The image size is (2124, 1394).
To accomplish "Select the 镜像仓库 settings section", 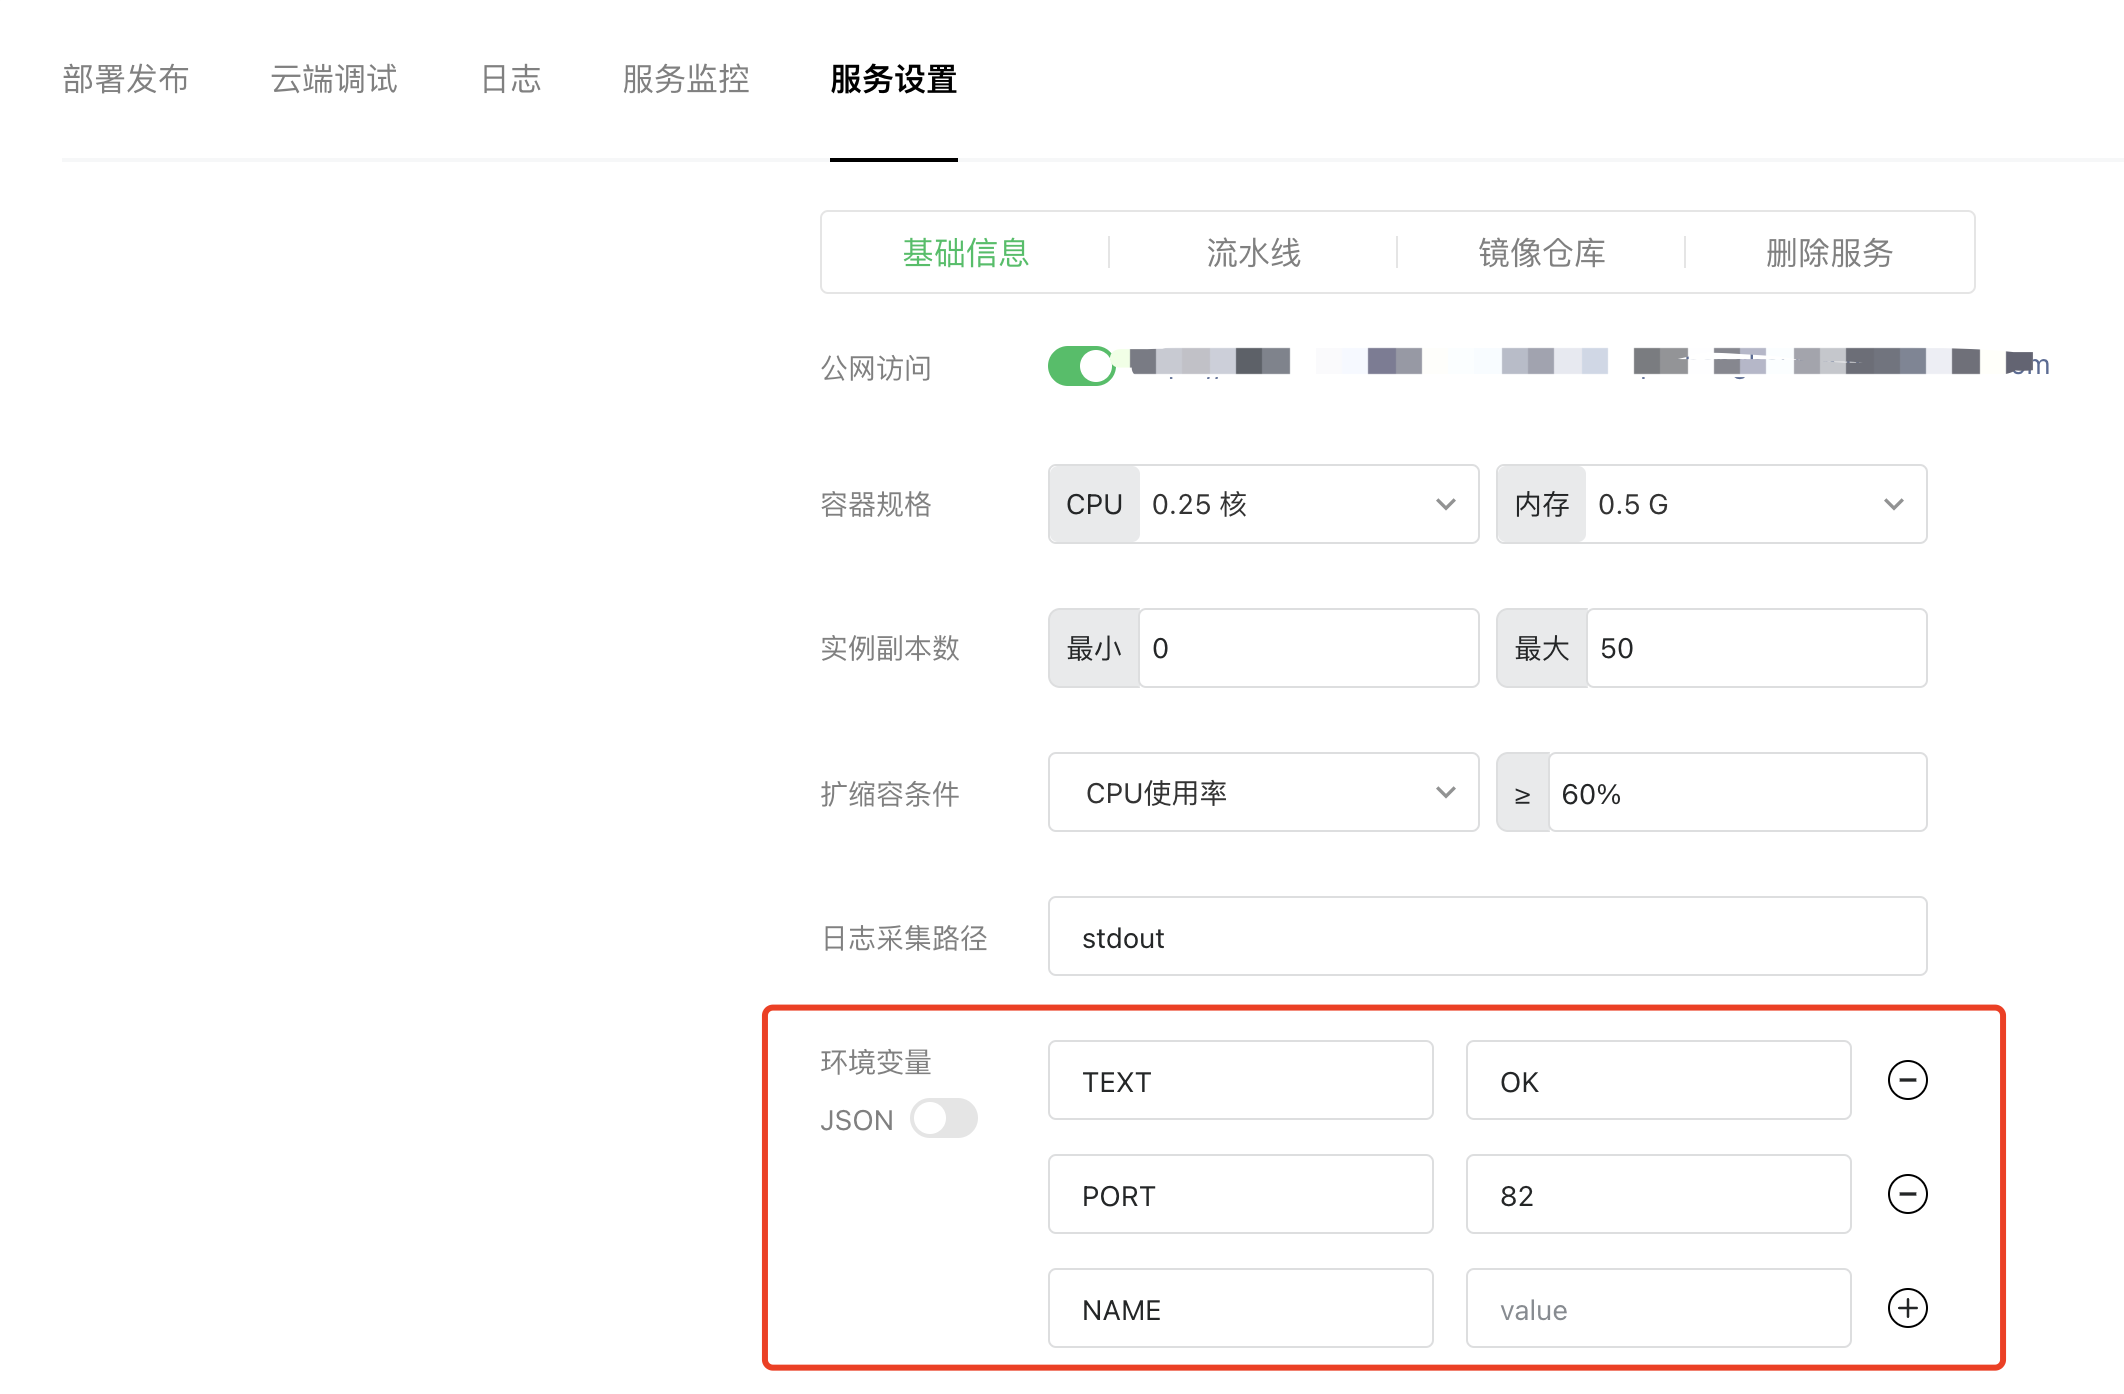I will 1541,253.
